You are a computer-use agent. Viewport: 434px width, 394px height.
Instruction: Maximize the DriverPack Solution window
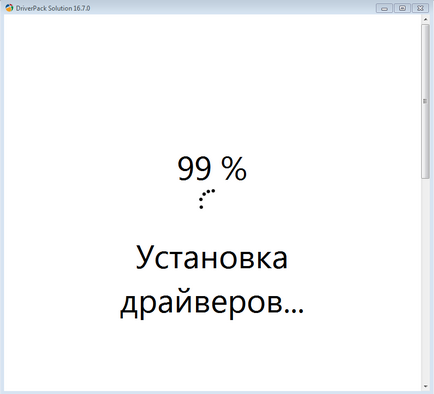[402, 8]
